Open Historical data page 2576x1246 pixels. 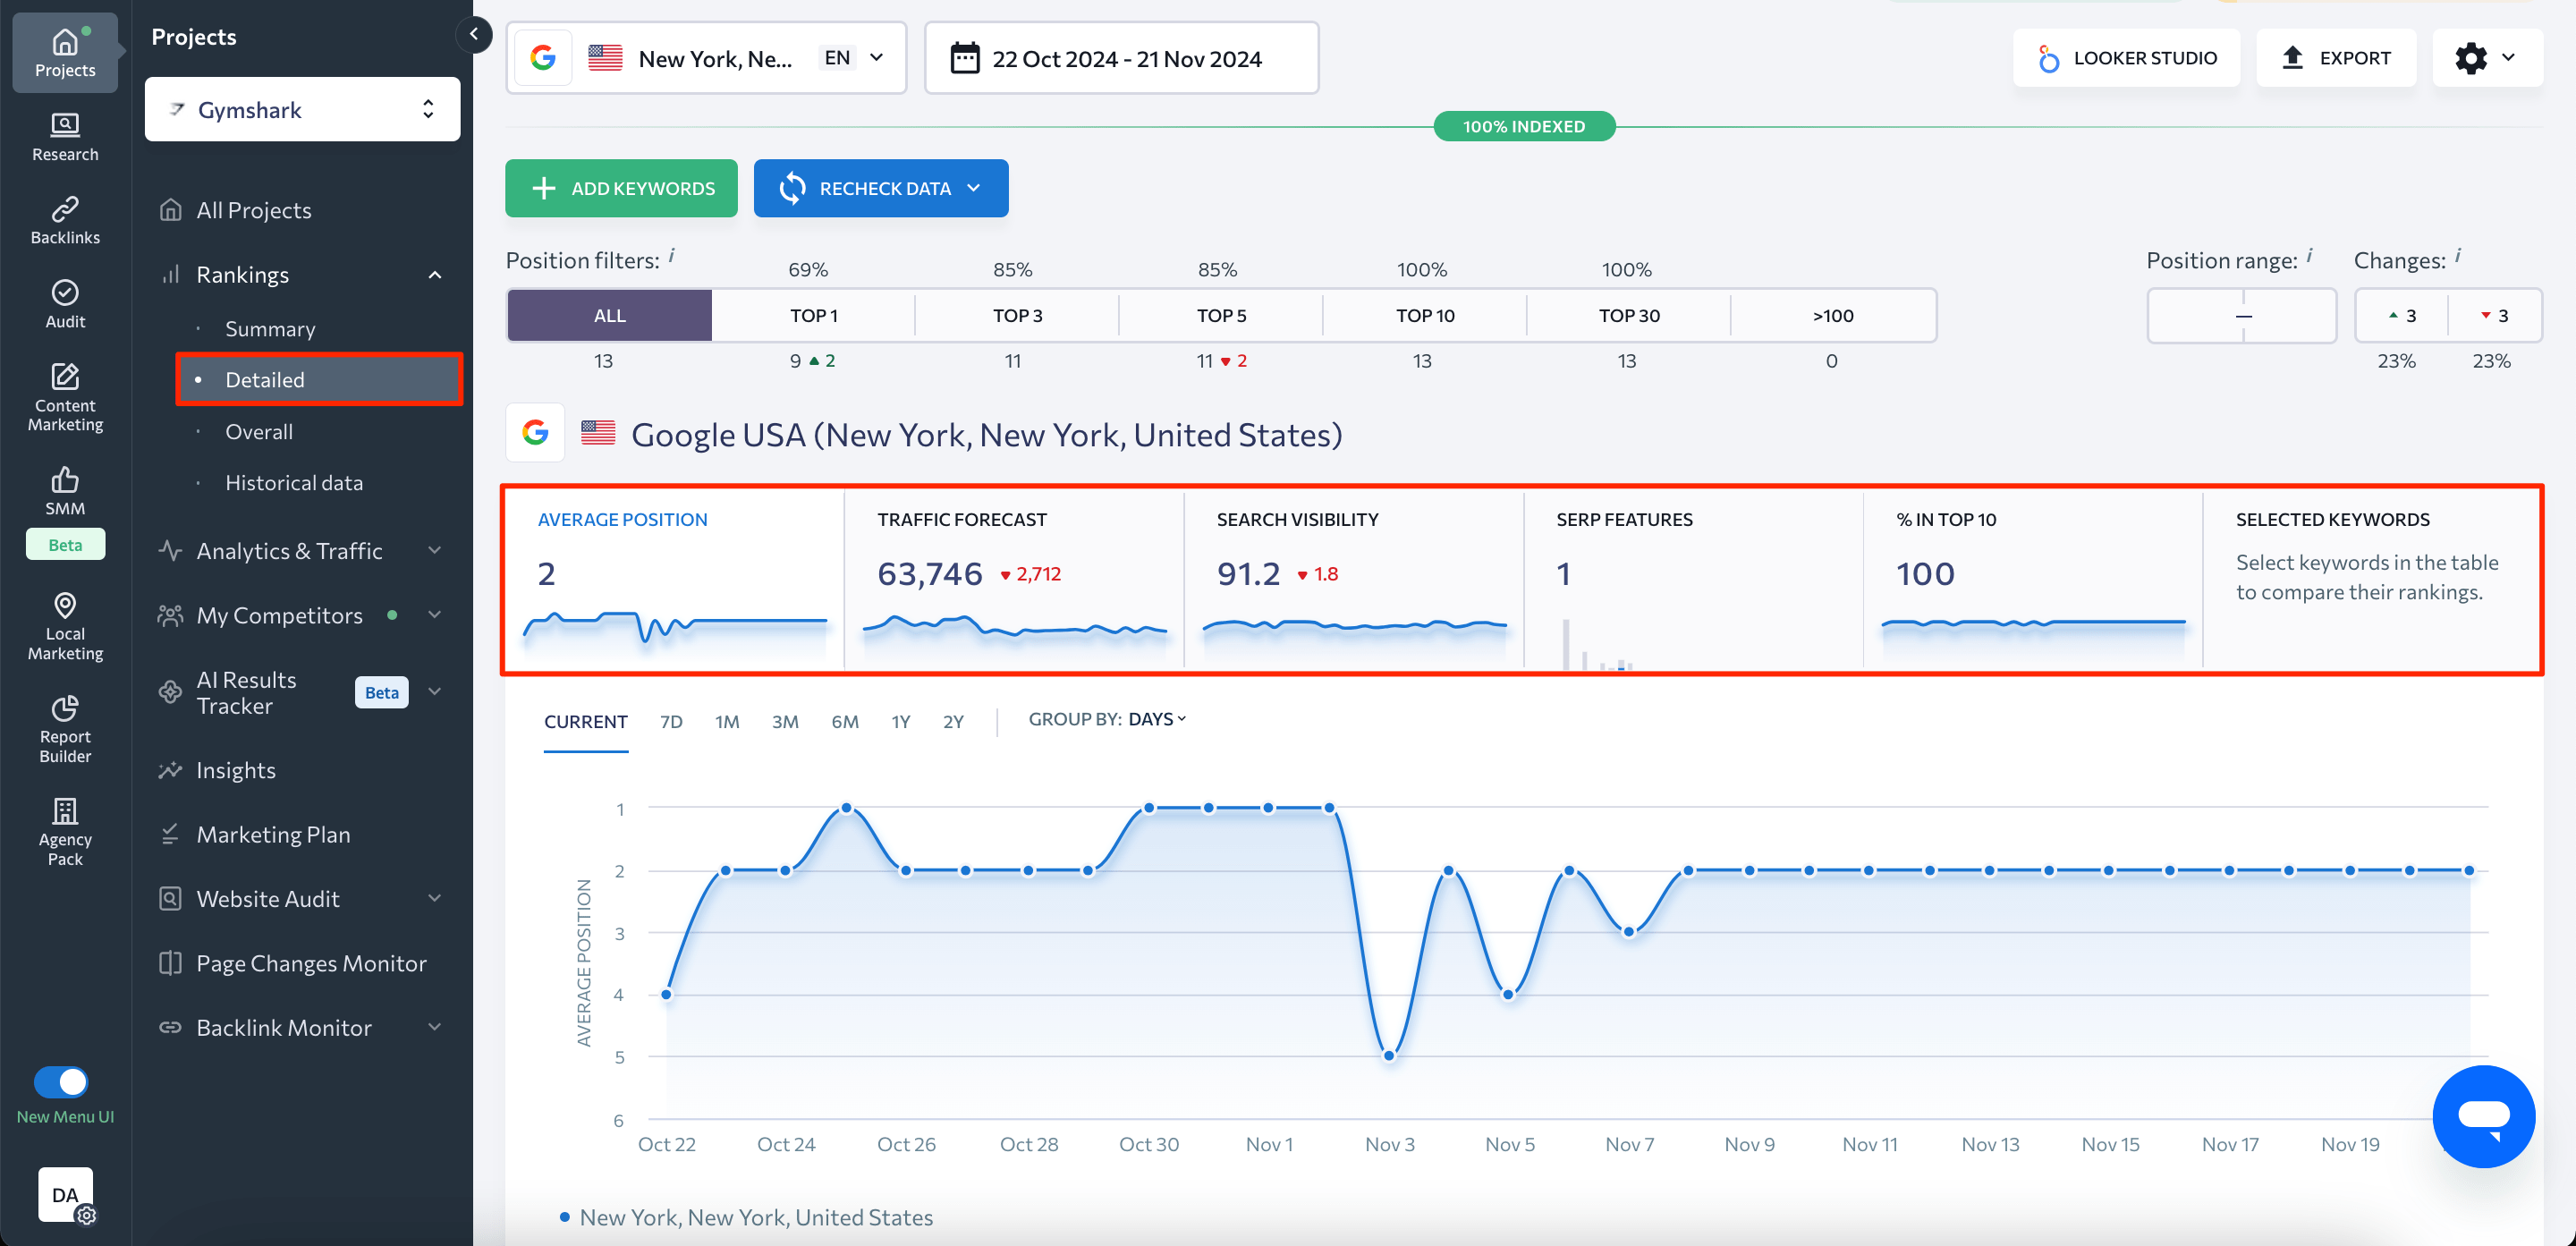click(x=294, y=483)
